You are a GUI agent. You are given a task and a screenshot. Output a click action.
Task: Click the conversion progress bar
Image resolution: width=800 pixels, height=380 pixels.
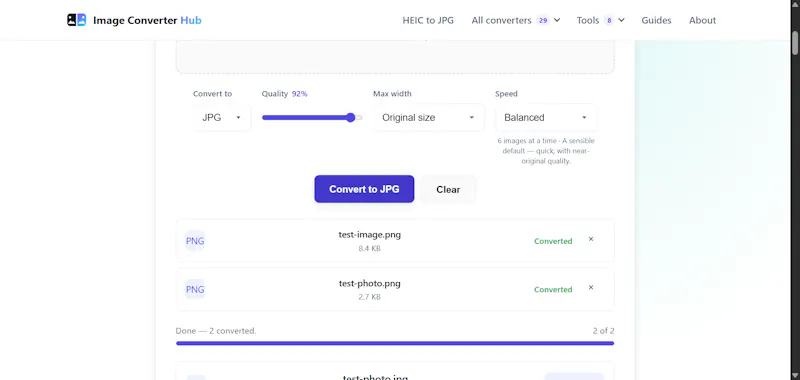point(395,343)
